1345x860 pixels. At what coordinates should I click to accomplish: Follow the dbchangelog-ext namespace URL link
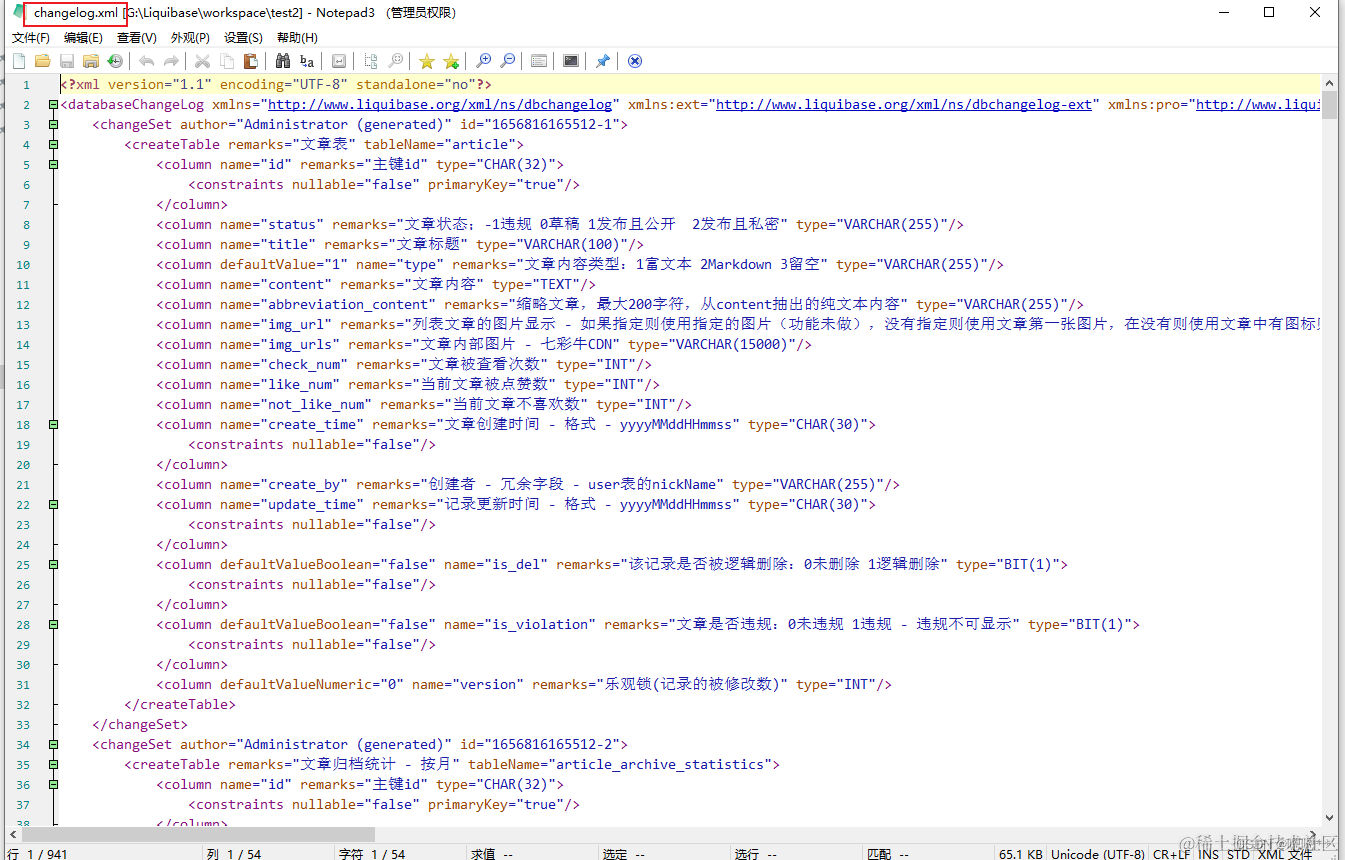click(x=904, y=104)
